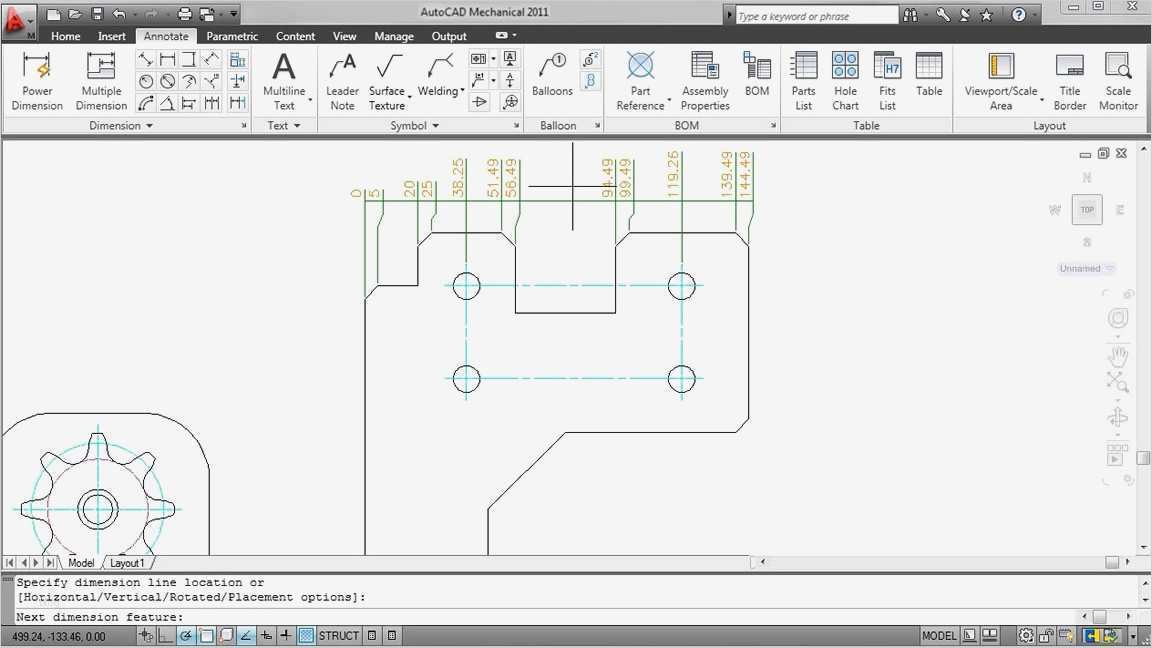Image resolution: width=1152 pixels, height=648 pixels.
Task: Click the horizontal scrollbar below the canvas
Action: 930,563
